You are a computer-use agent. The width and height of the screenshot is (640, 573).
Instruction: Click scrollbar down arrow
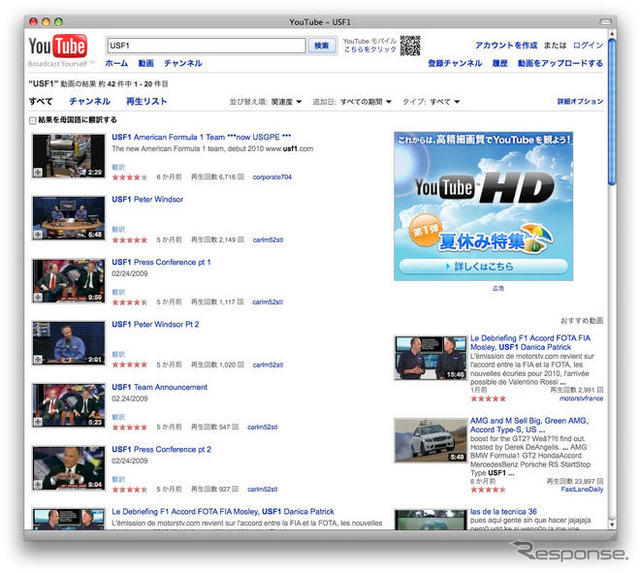tap(611, 524)
